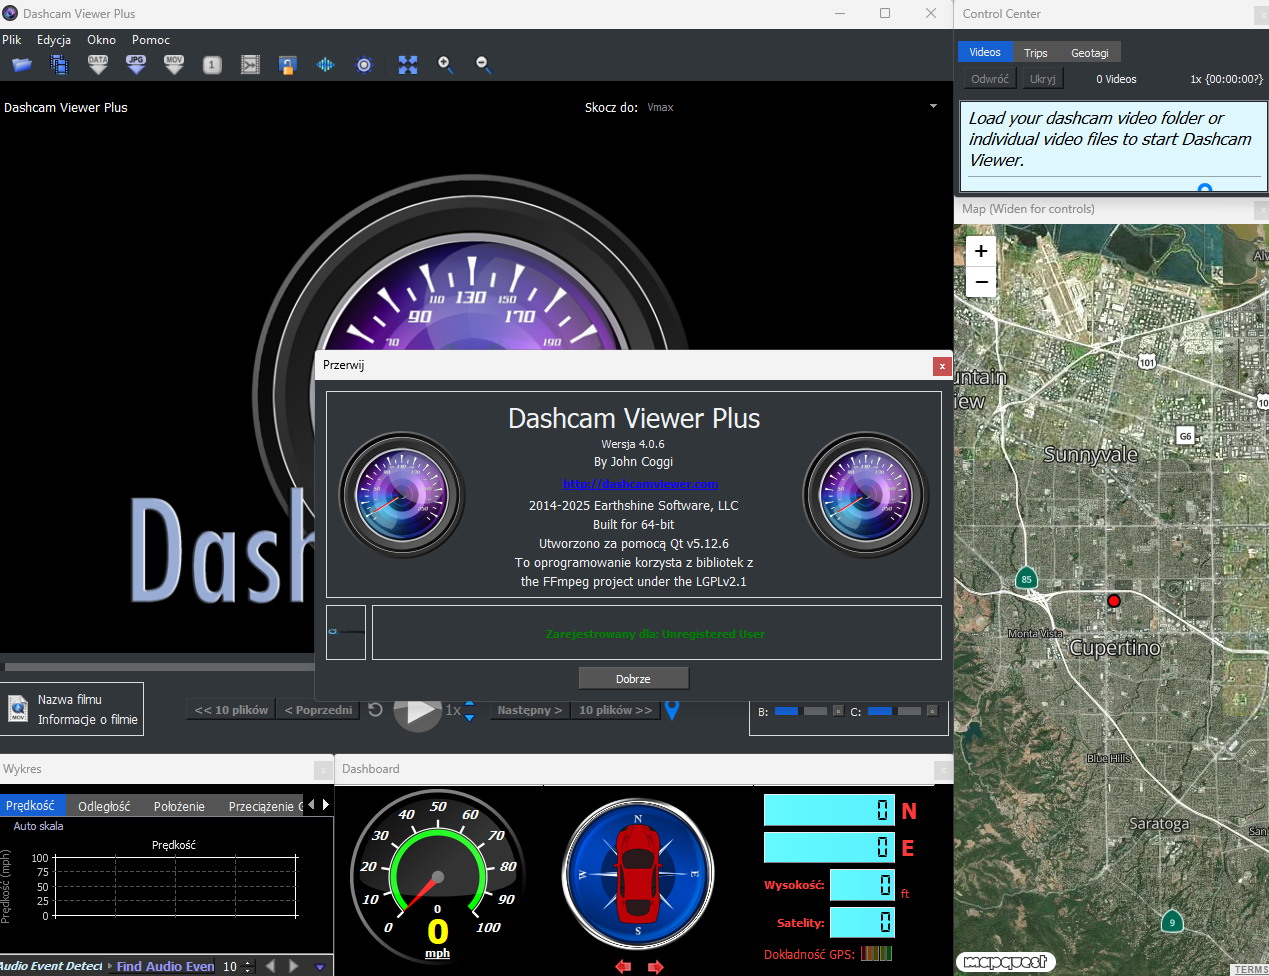Click the movie file icon beside Nazwa filmu
1269x976 pixels.
click(x=18, y=709)
